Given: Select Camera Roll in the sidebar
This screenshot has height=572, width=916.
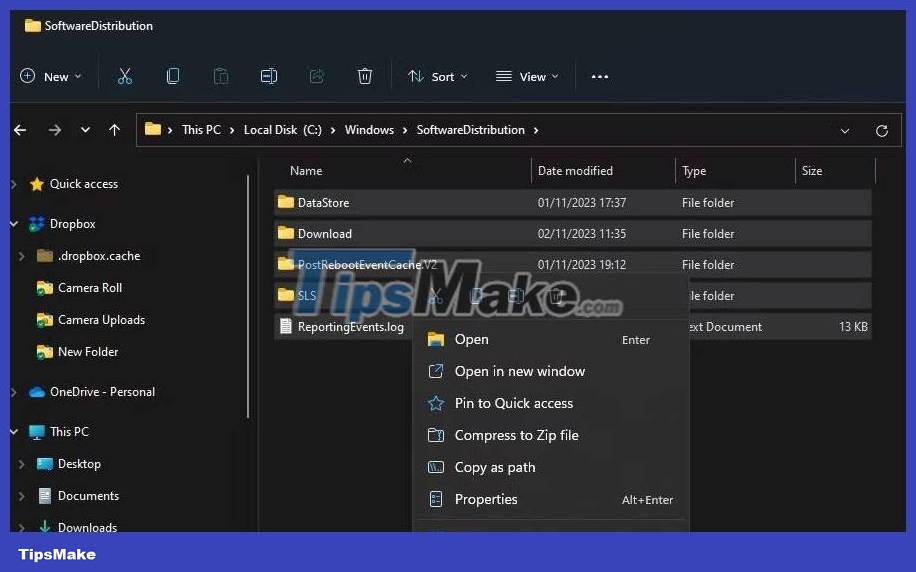Looking at the screenshot, I should point(90,288).
